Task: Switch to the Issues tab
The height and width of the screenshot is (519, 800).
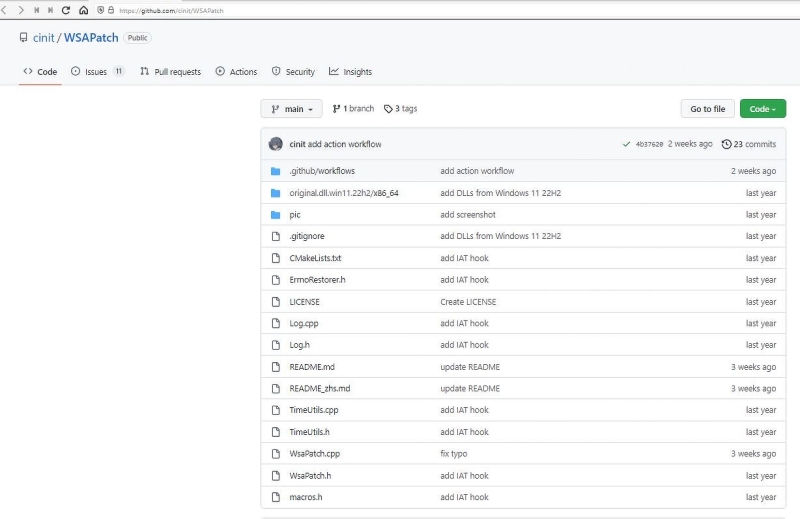Action: pos(97,72)
